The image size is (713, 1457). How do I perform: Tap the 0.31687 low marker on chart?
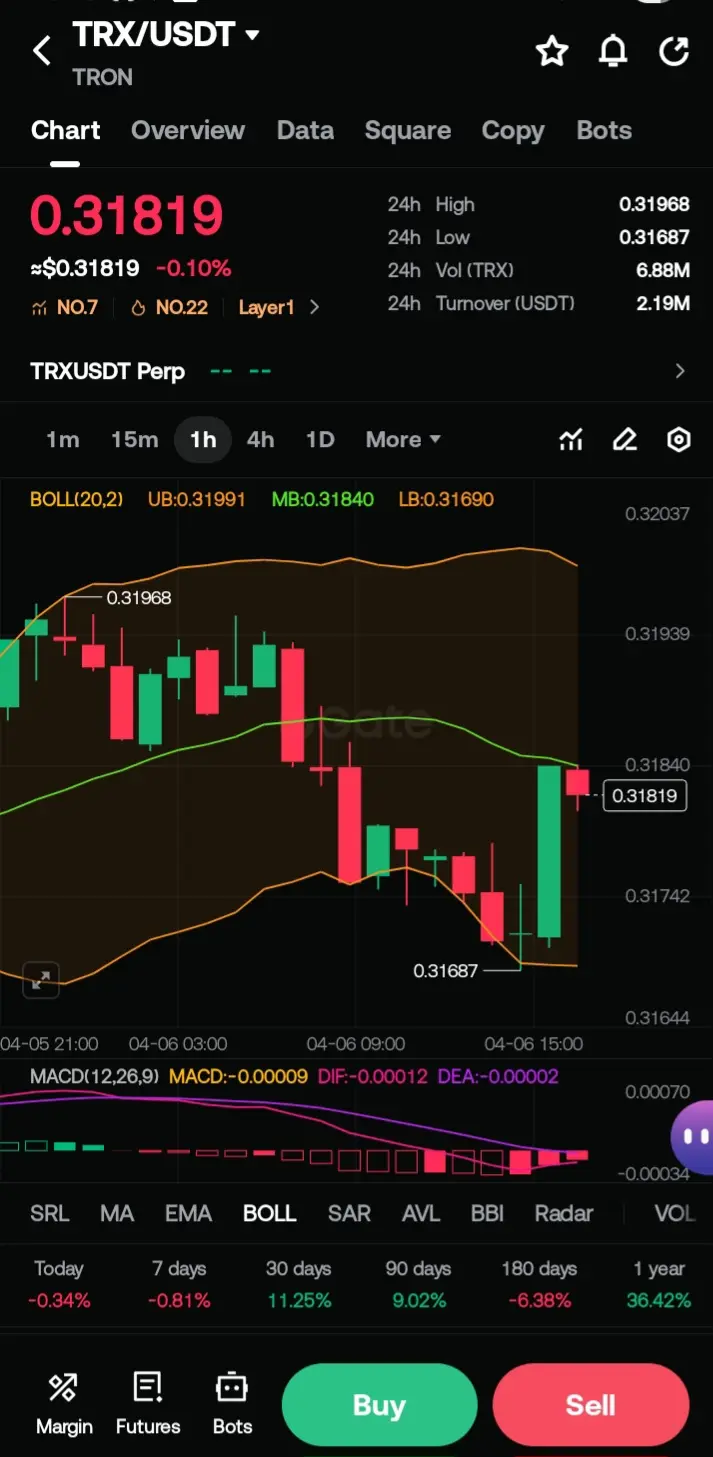pyautogui.click(x=446, y=970)
